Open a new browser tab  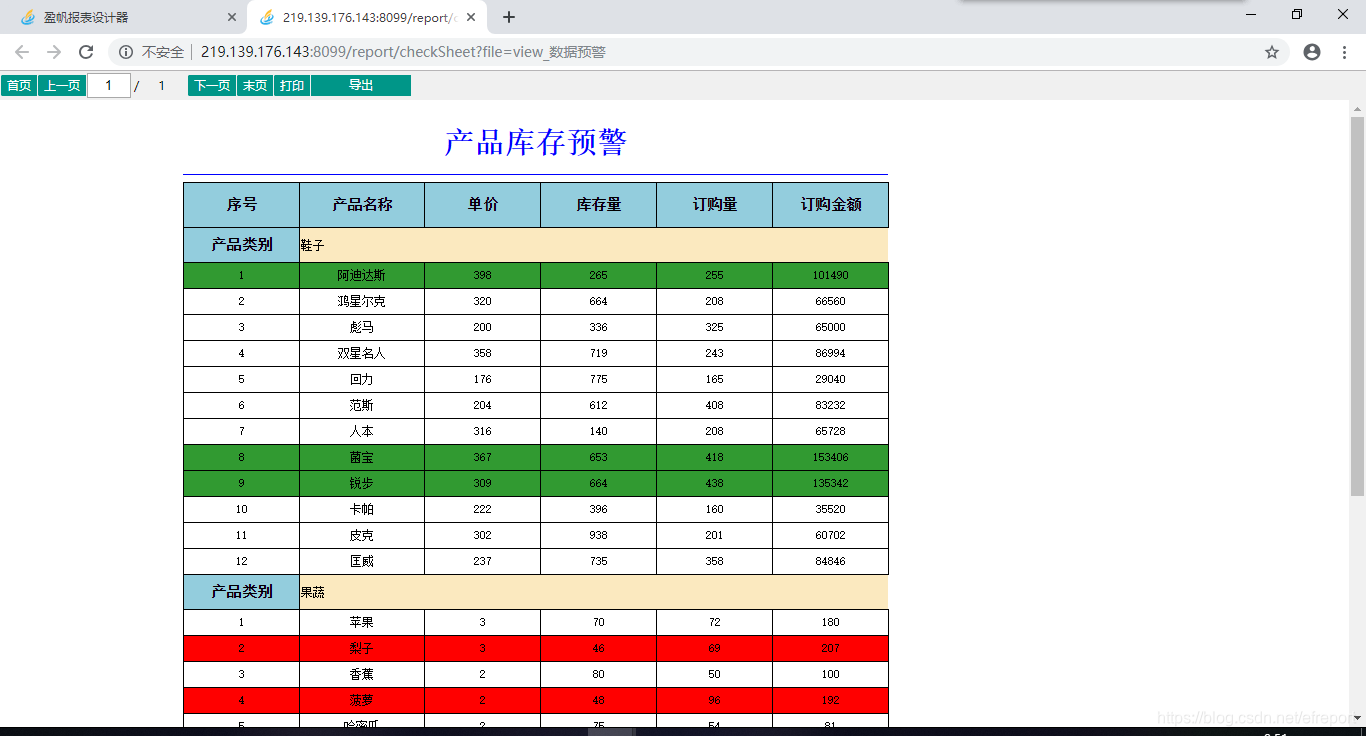point(509,17)
